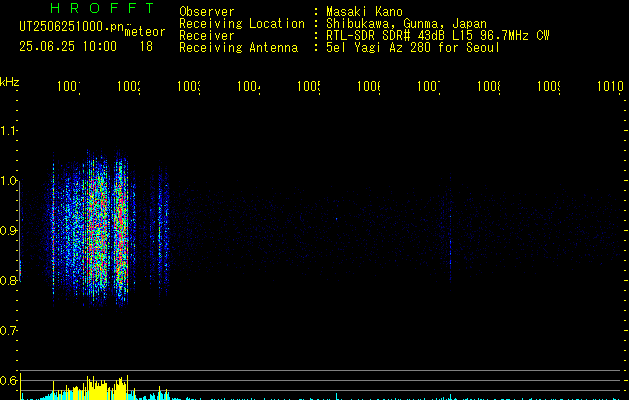Click the meteor count 18
This screenshot has height=400, width=629.
pyautogui.click(x=146, y=47)
